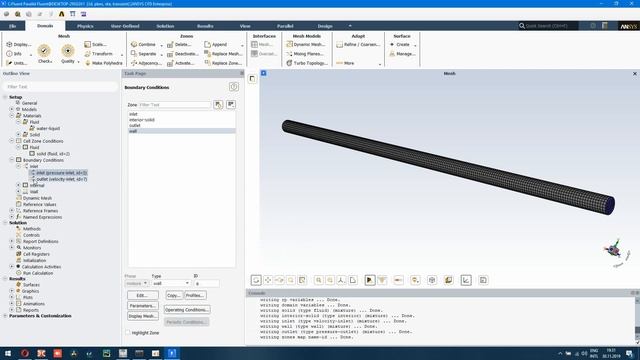The width and height of the screenshot is (640, 360).
Task: Click the Quick Search field
Action: (548, 26)
